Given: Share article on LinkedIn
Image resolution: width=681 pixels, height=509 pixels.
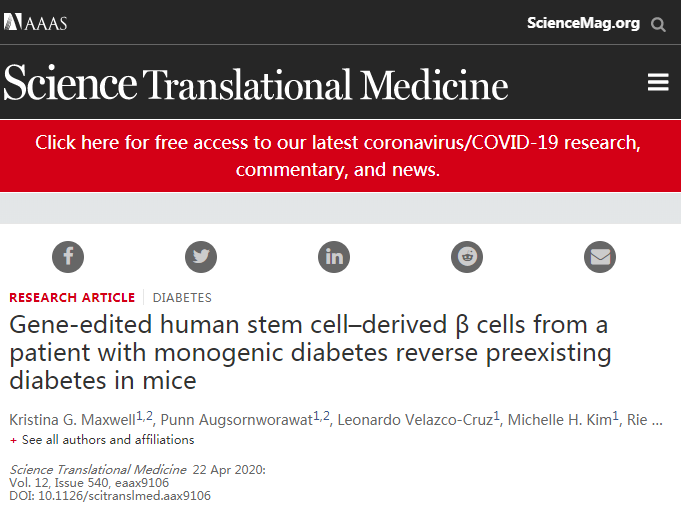Looking at the screenshot, I should point(334,257).
